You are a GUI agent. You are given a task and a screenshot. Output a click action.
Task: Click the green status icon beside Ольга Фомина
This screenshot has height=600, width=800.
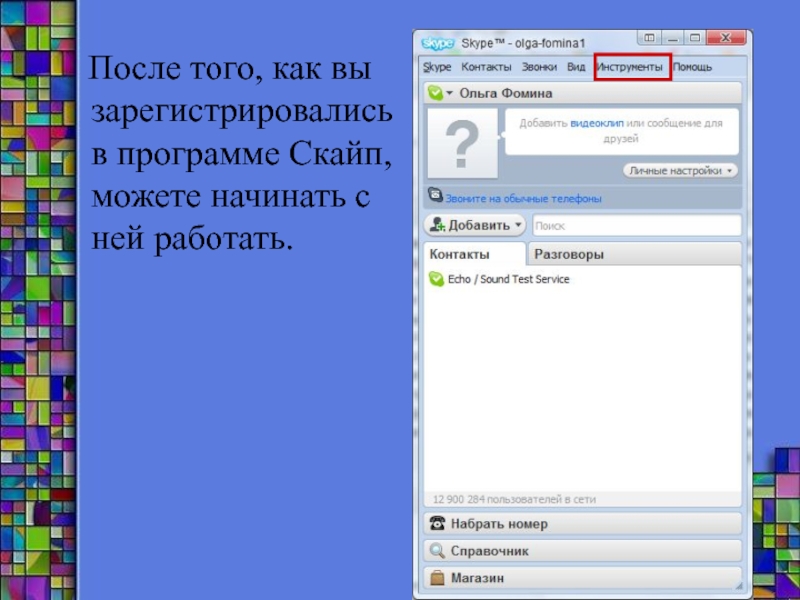tap(435, 93)
